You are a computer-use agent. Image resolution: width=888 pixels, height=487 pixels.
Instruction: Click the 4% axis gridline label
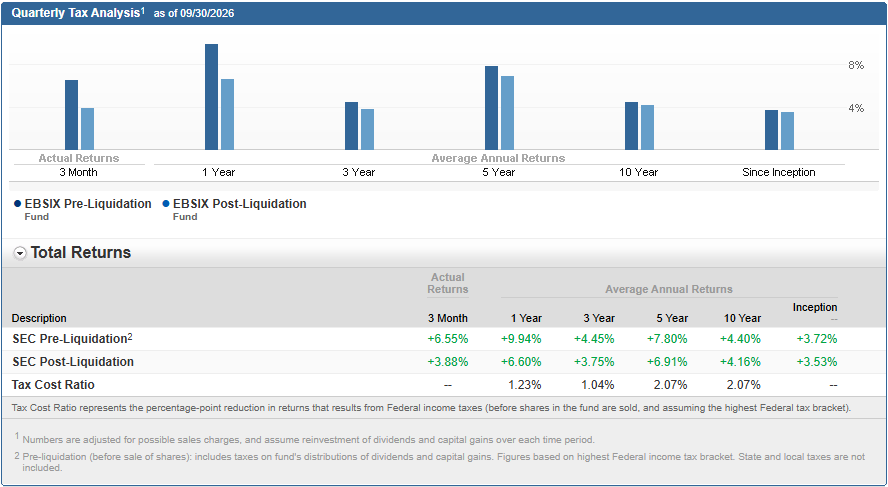pos(856,108)
